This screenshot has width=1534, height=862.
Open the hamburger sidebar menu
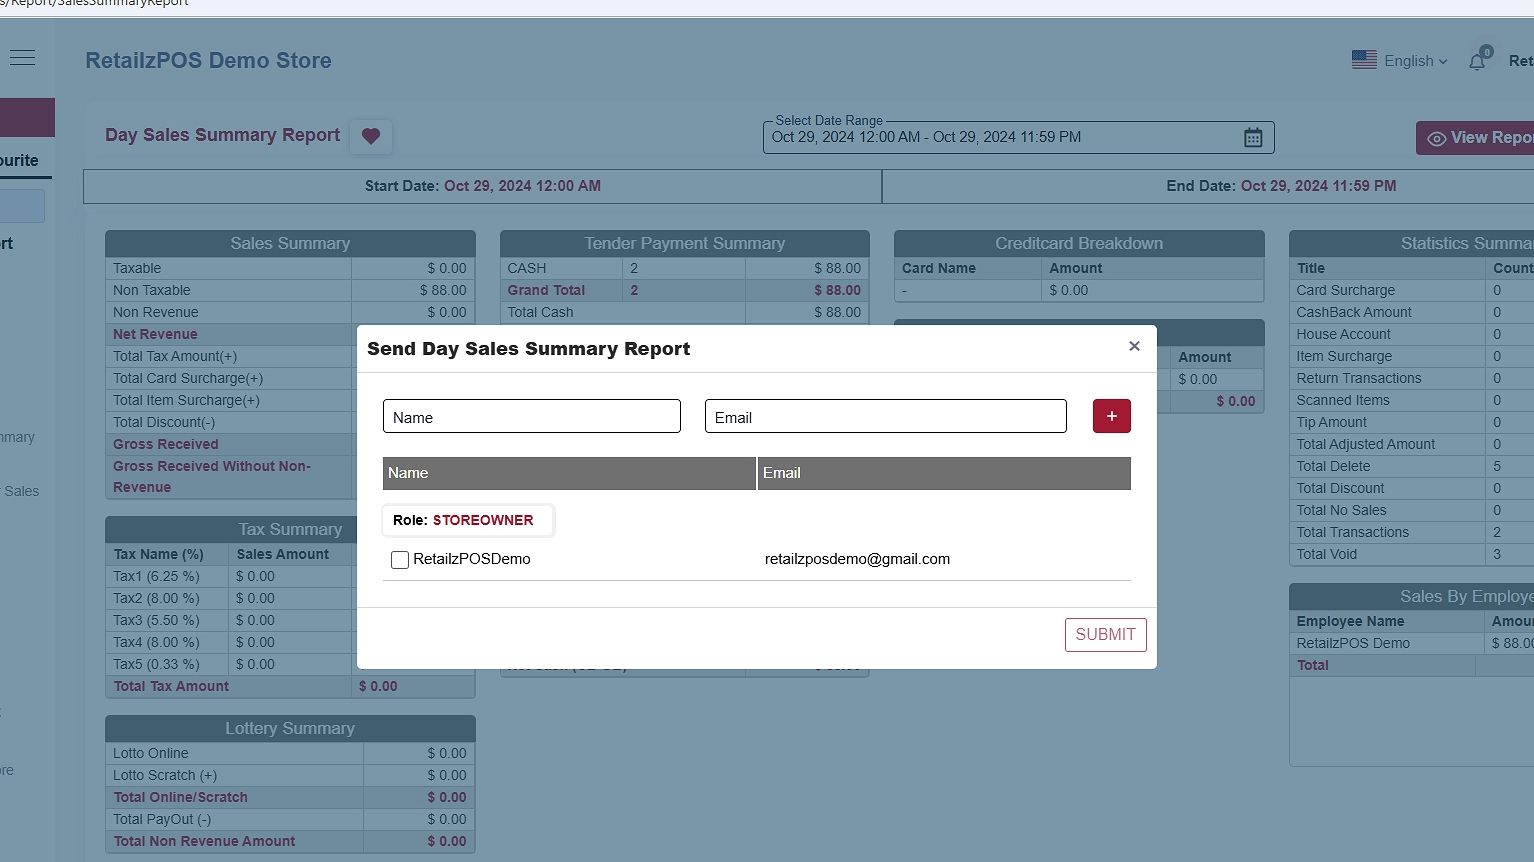(22, 58)
